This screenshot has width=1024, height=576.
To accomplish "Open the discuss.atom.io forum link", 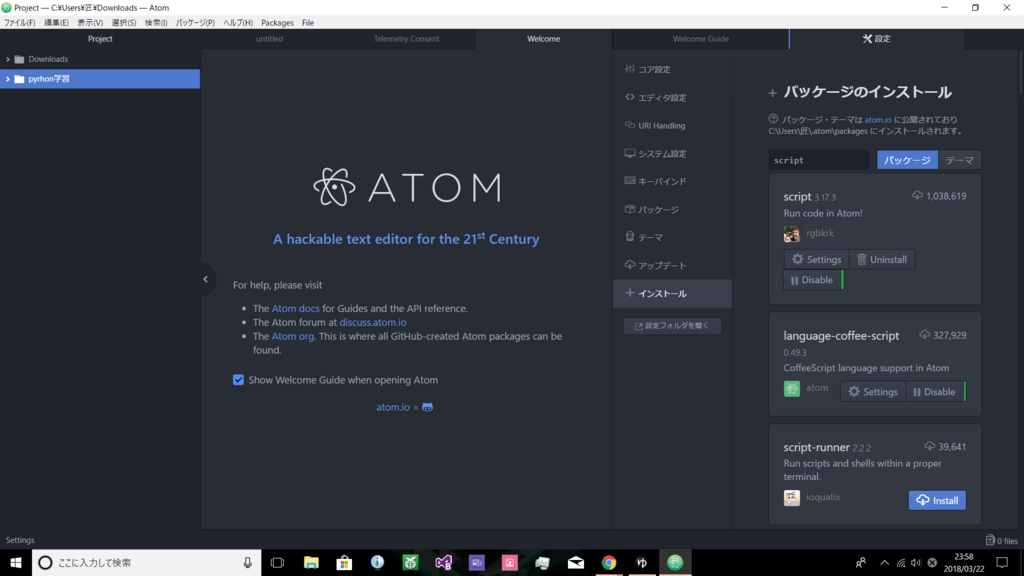I will 373,322.
